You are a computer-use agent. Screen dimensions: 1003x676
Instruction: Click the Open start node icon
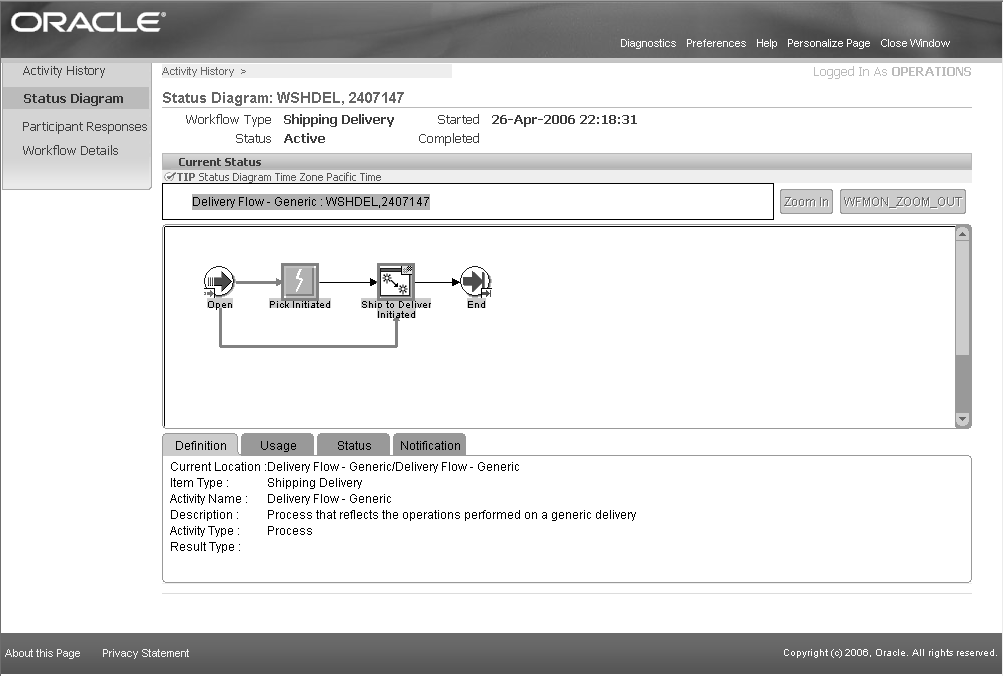[219, 281]
